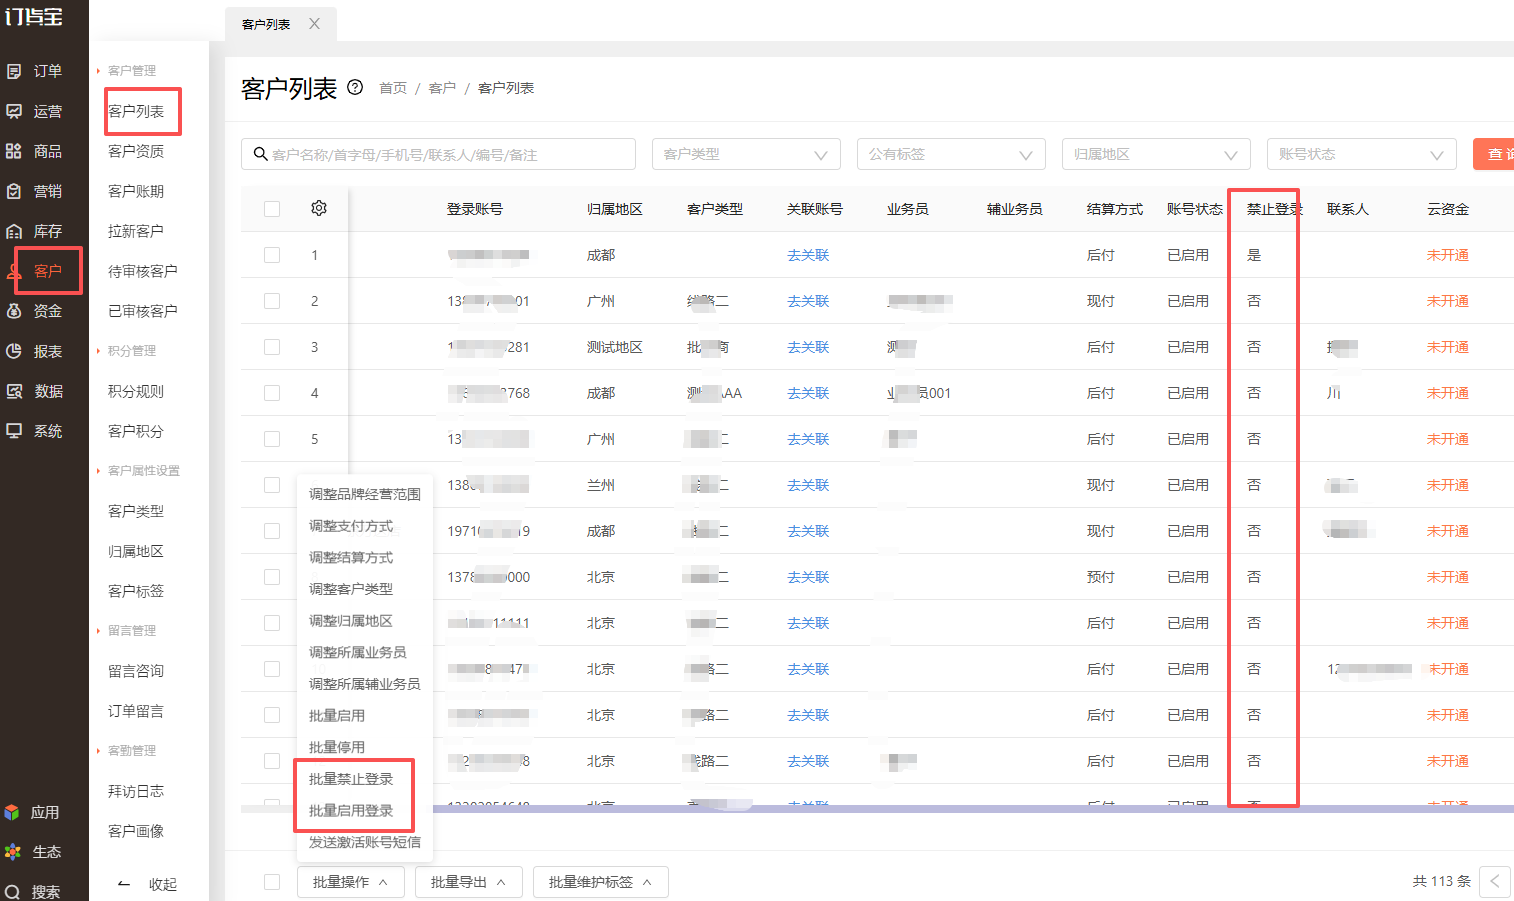
Task: Open the 库存 inventory sidebar icon
Action: pos(14,231)
